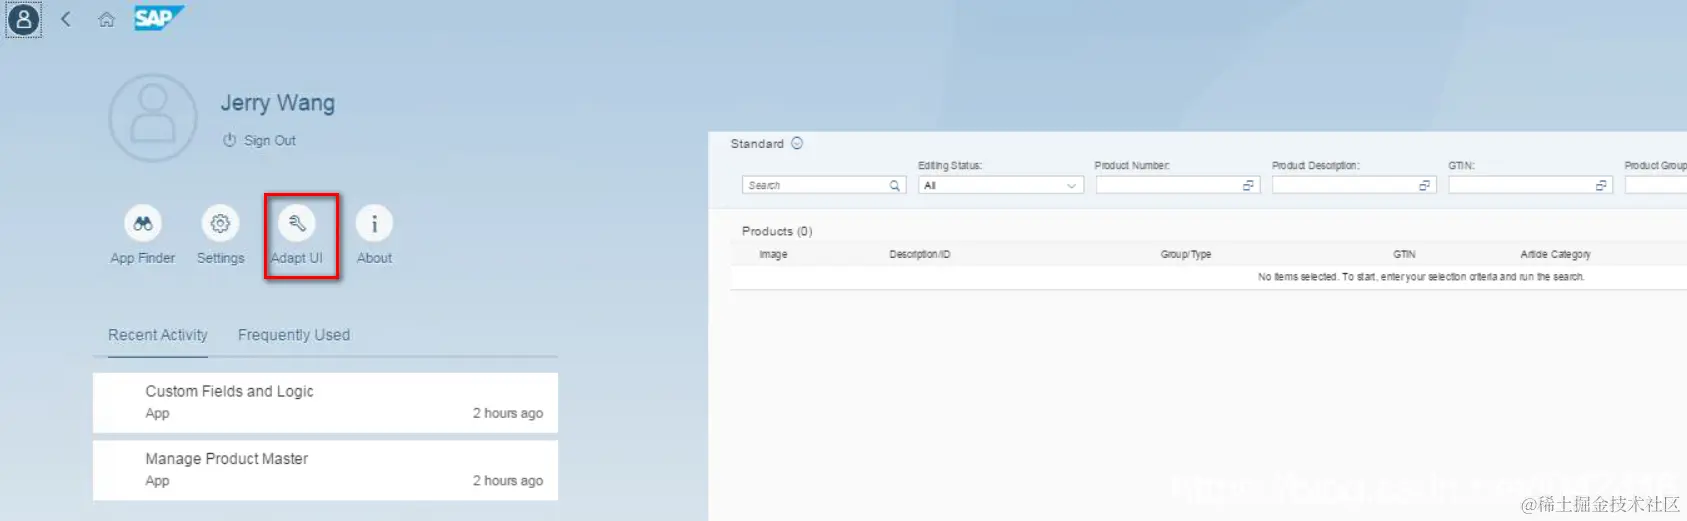Switch to the Recent Activity tab
Viewport: 1687px width, 521px height.
tap(158, 335)
